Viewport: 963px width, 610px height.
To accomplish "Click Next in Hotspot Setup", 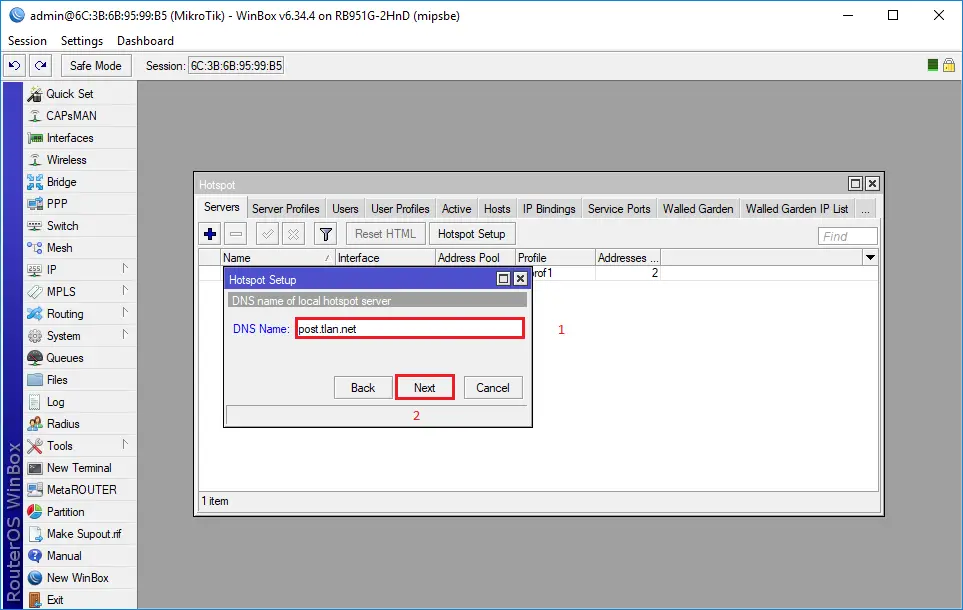I will coord(424,388).
